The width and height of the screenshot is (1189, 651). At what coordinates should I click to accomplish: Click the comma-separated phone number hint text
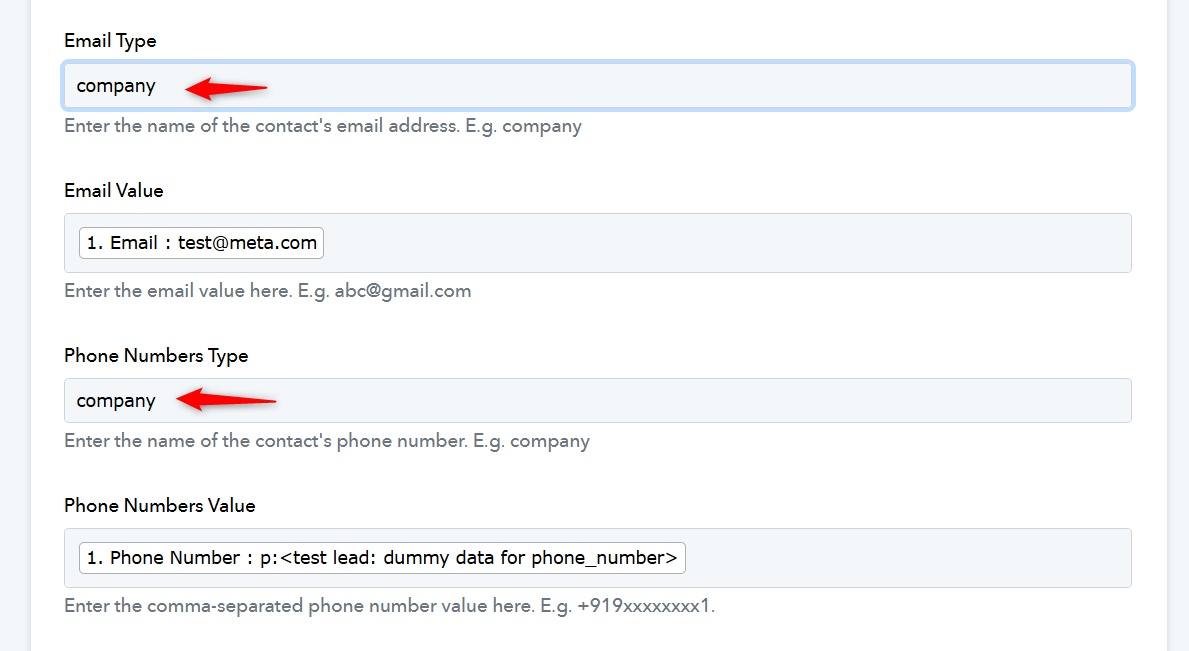[390, 607]
